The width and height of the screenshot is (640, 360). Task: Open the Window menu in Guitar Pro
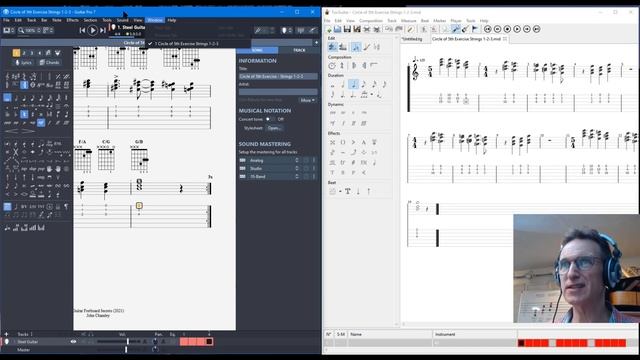click(155, 20)
